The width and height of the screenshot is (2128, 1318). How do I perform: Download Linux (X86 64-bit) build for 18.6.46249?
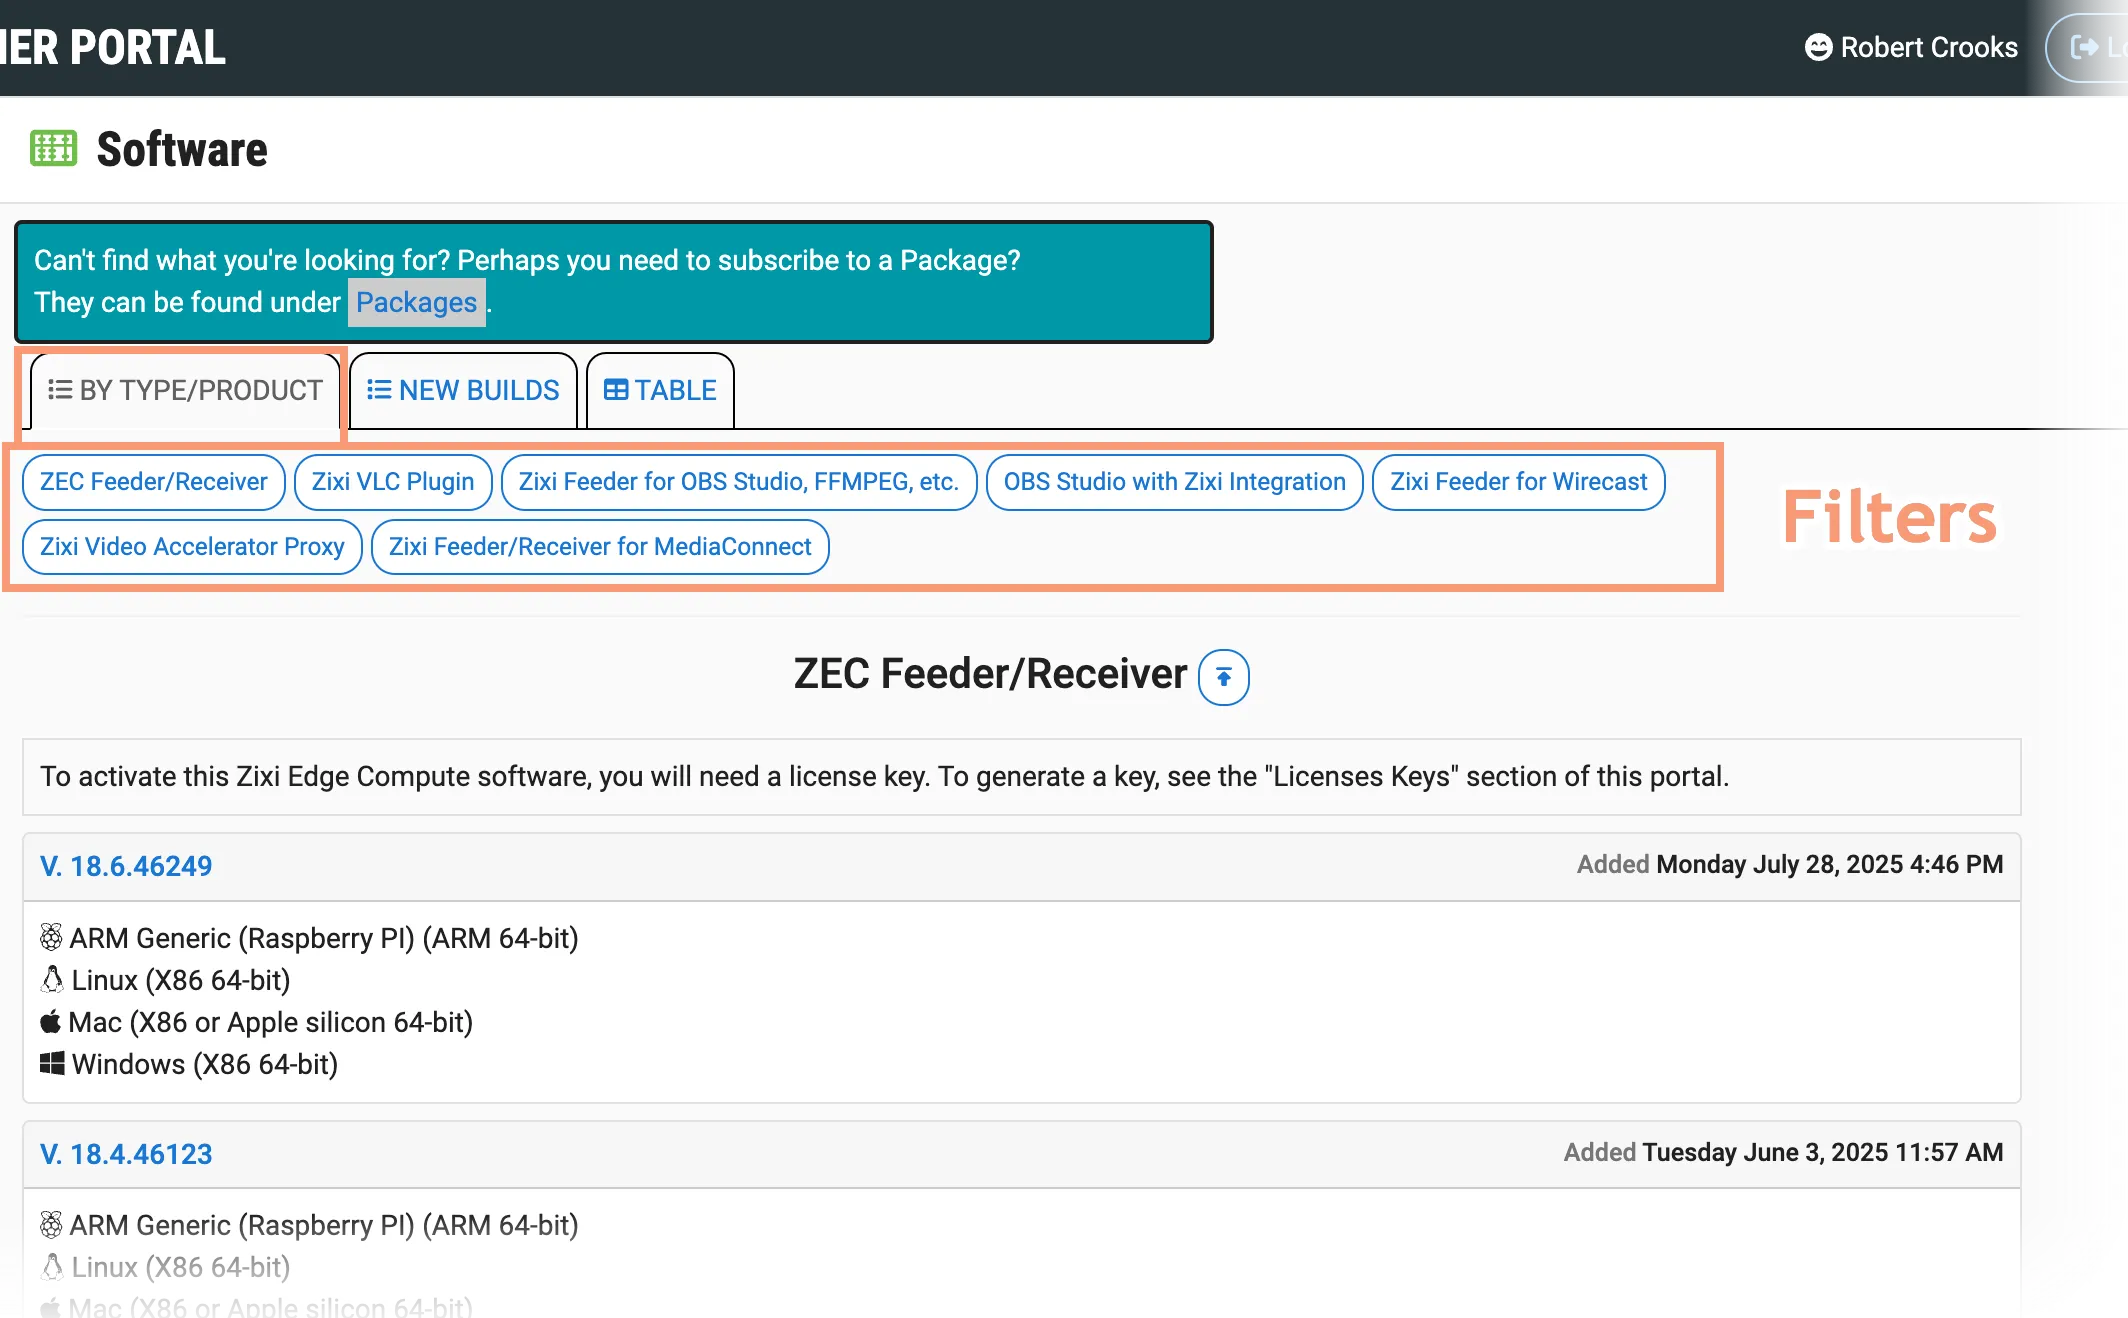(x=181, y=980)
